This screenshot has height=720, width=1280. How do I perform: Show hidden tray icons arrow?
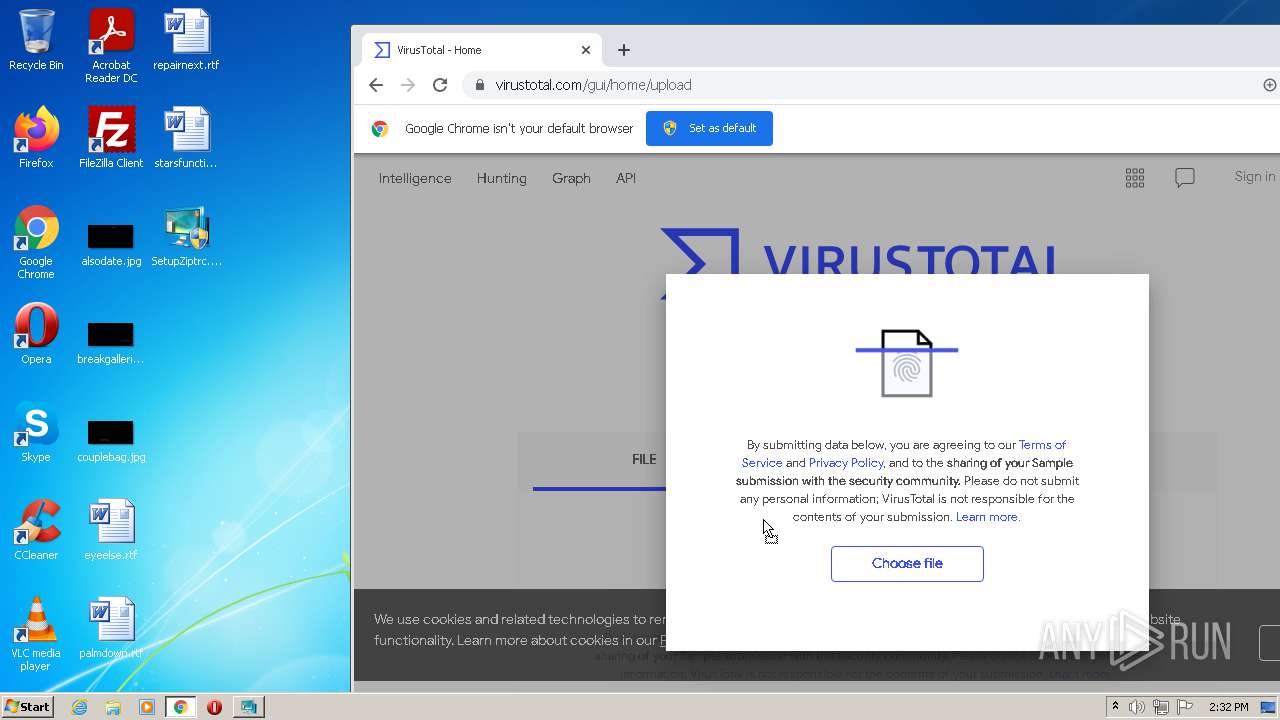pos(1115,707)
